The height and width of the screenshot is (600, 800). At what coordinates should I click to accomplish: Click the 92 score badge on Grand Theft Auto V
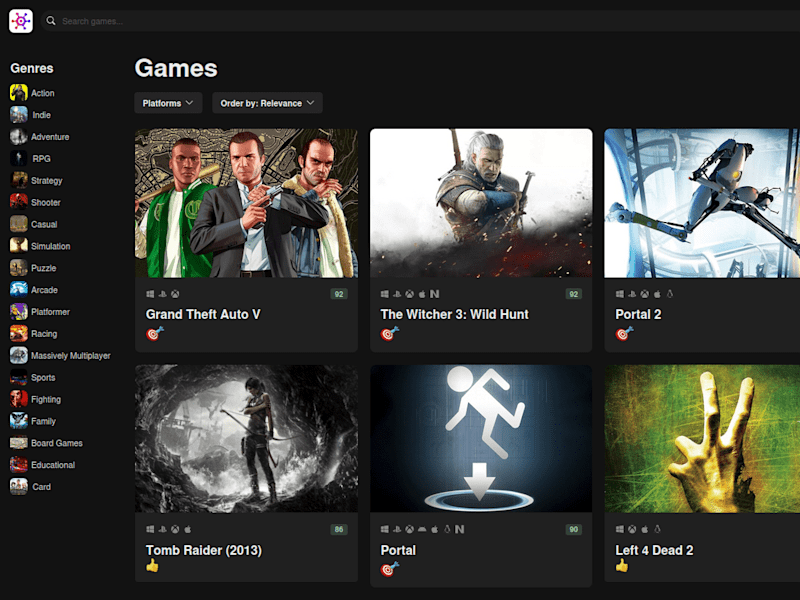pyautogui.click(x=339, y=294)
